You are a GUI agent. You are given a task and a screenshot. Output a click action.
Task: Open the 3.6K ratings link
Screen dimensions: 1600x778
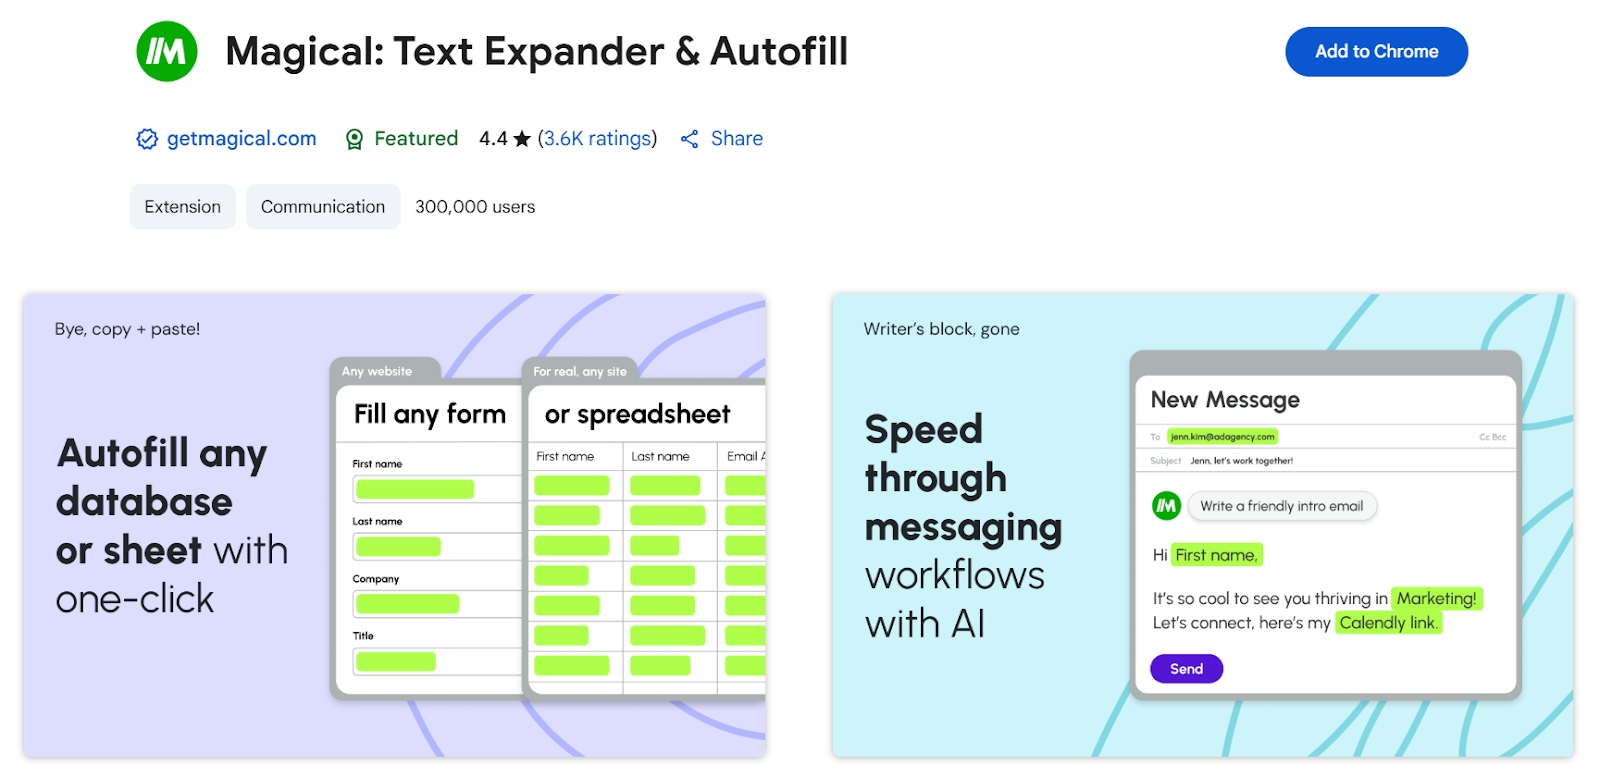597,138
